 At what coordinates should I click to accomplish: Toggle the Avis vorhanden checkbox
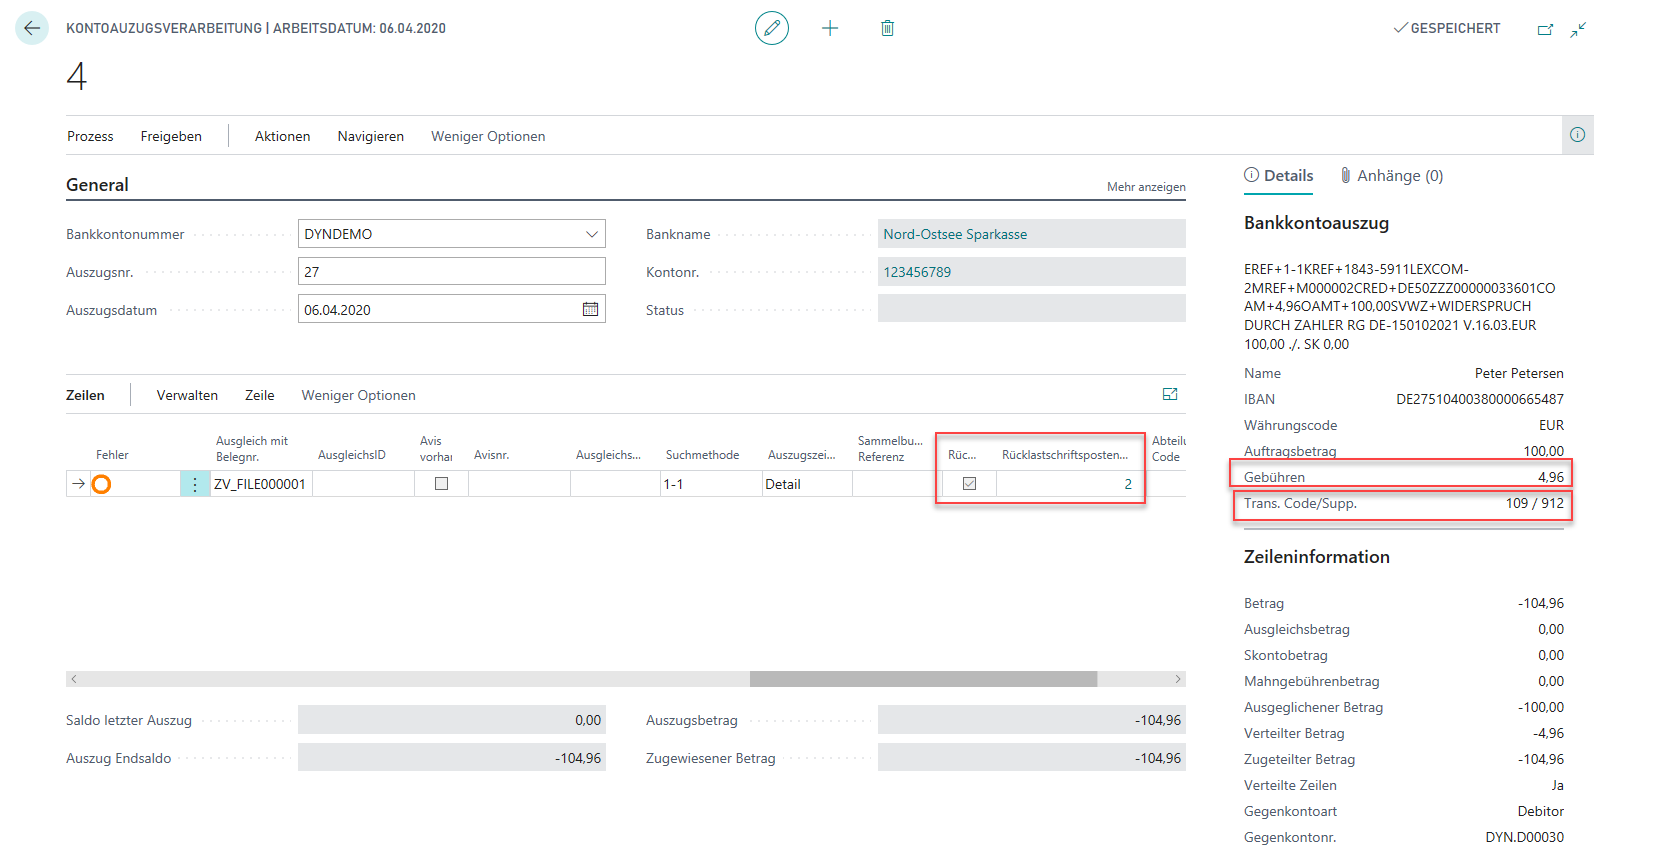point(441,484)
